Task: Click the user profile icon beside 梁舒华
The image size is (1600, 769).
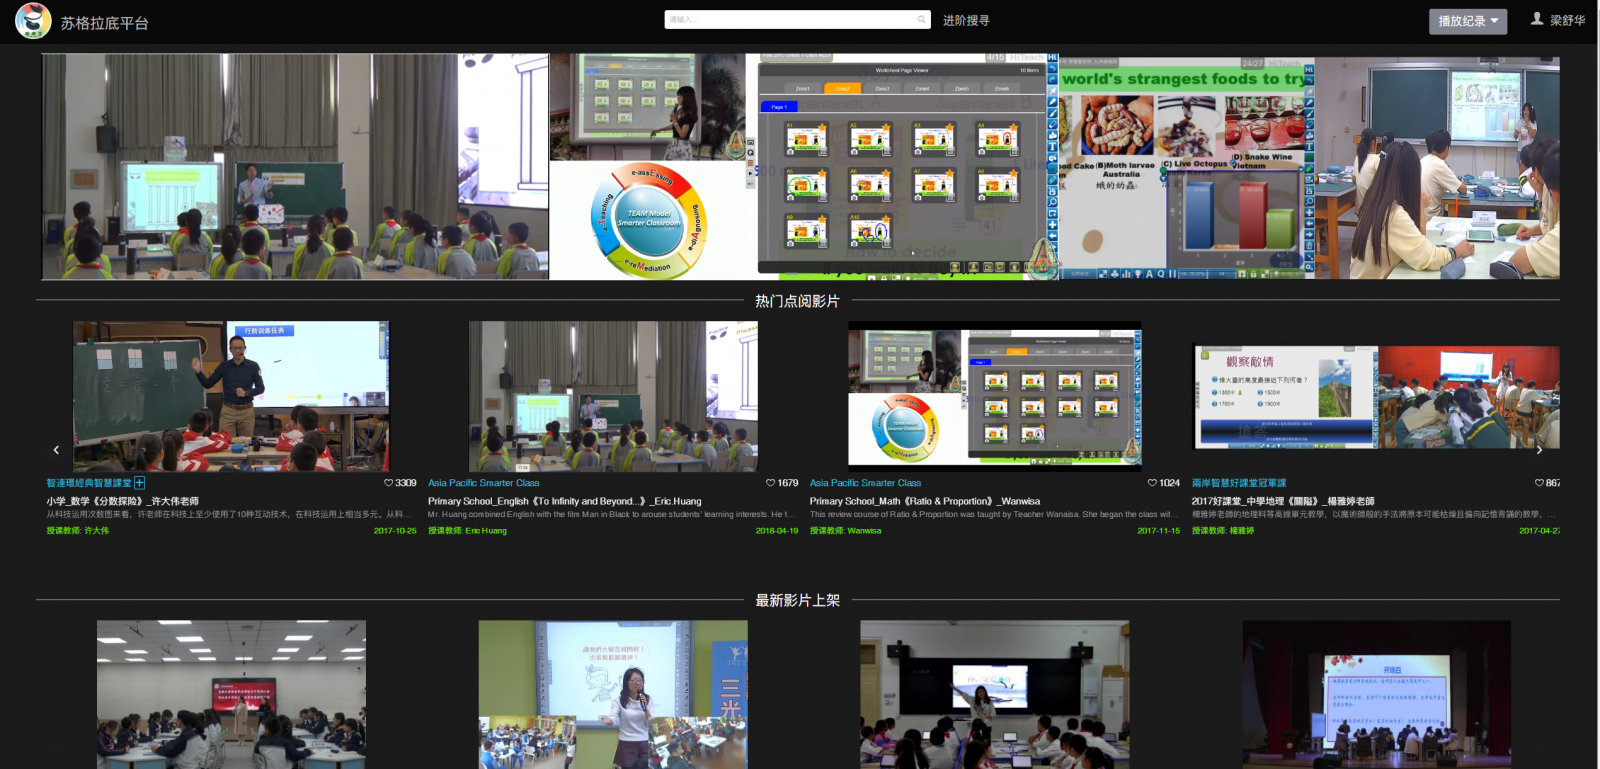Action: (1537, 19)
